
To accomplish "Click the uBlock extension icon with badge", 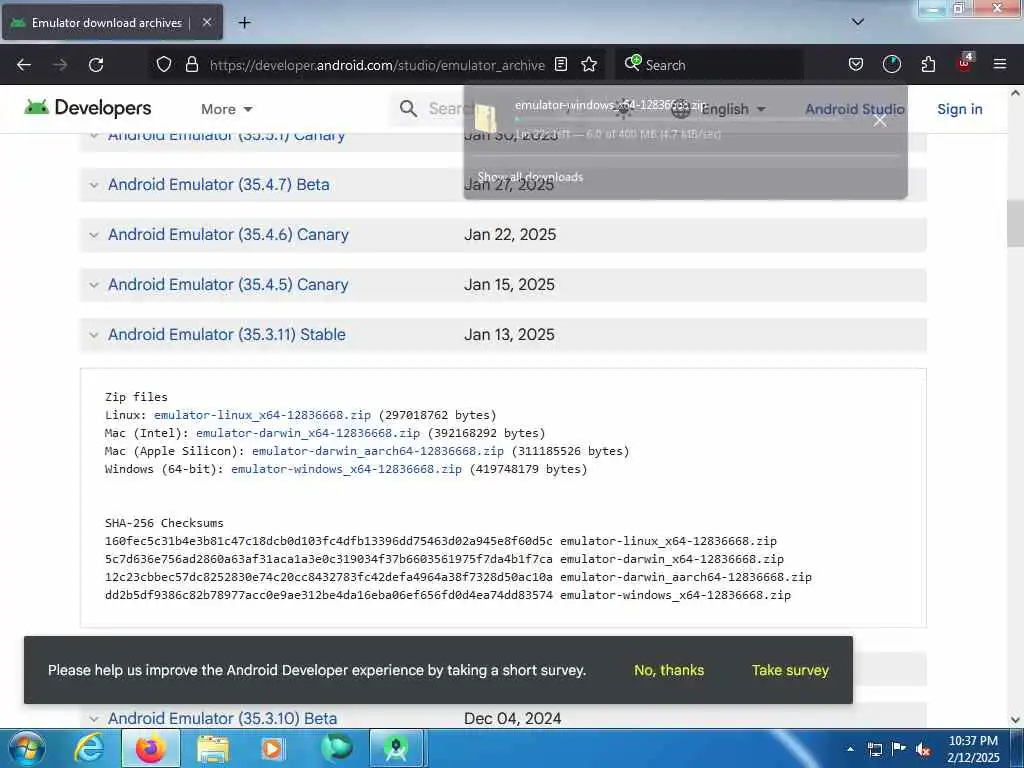I will point(965,63).
